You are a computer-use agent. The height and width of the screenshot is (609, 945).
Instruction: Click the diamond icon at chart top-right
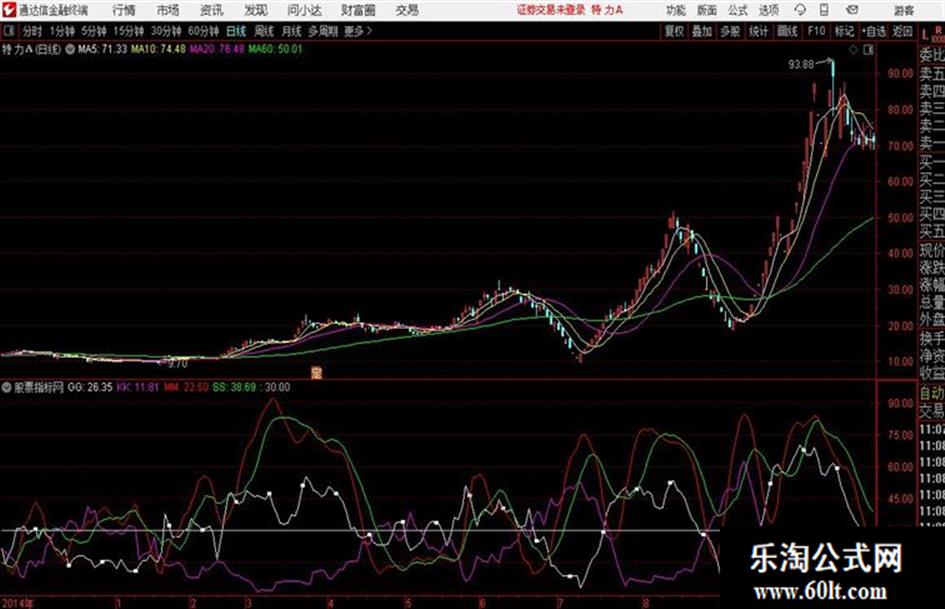tap(853, 50)
